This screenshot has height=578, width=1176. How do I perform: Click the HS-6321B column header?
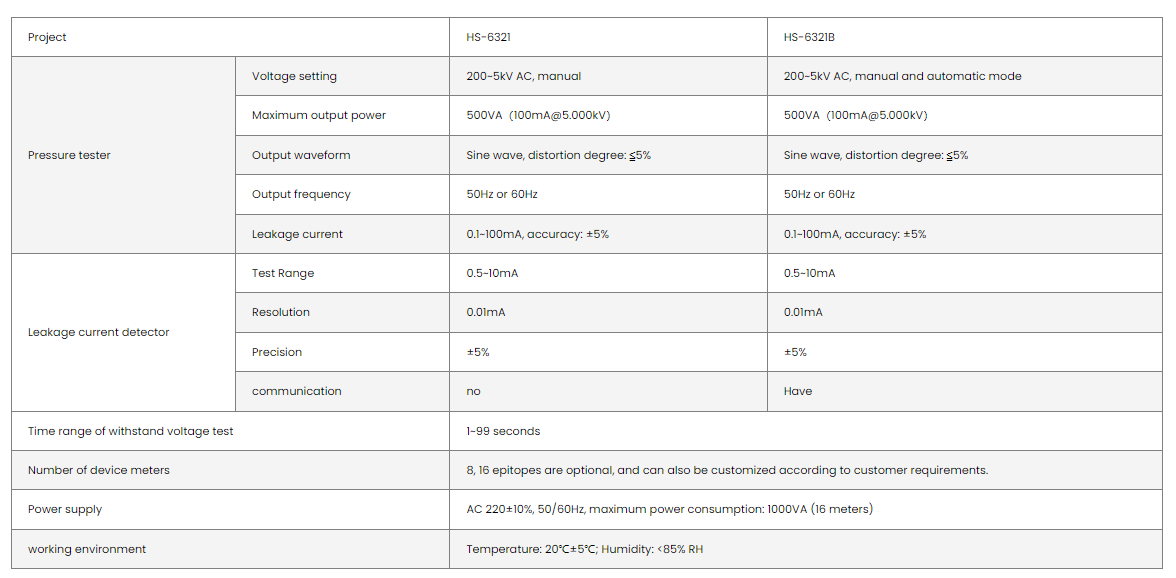click(809, 37)
